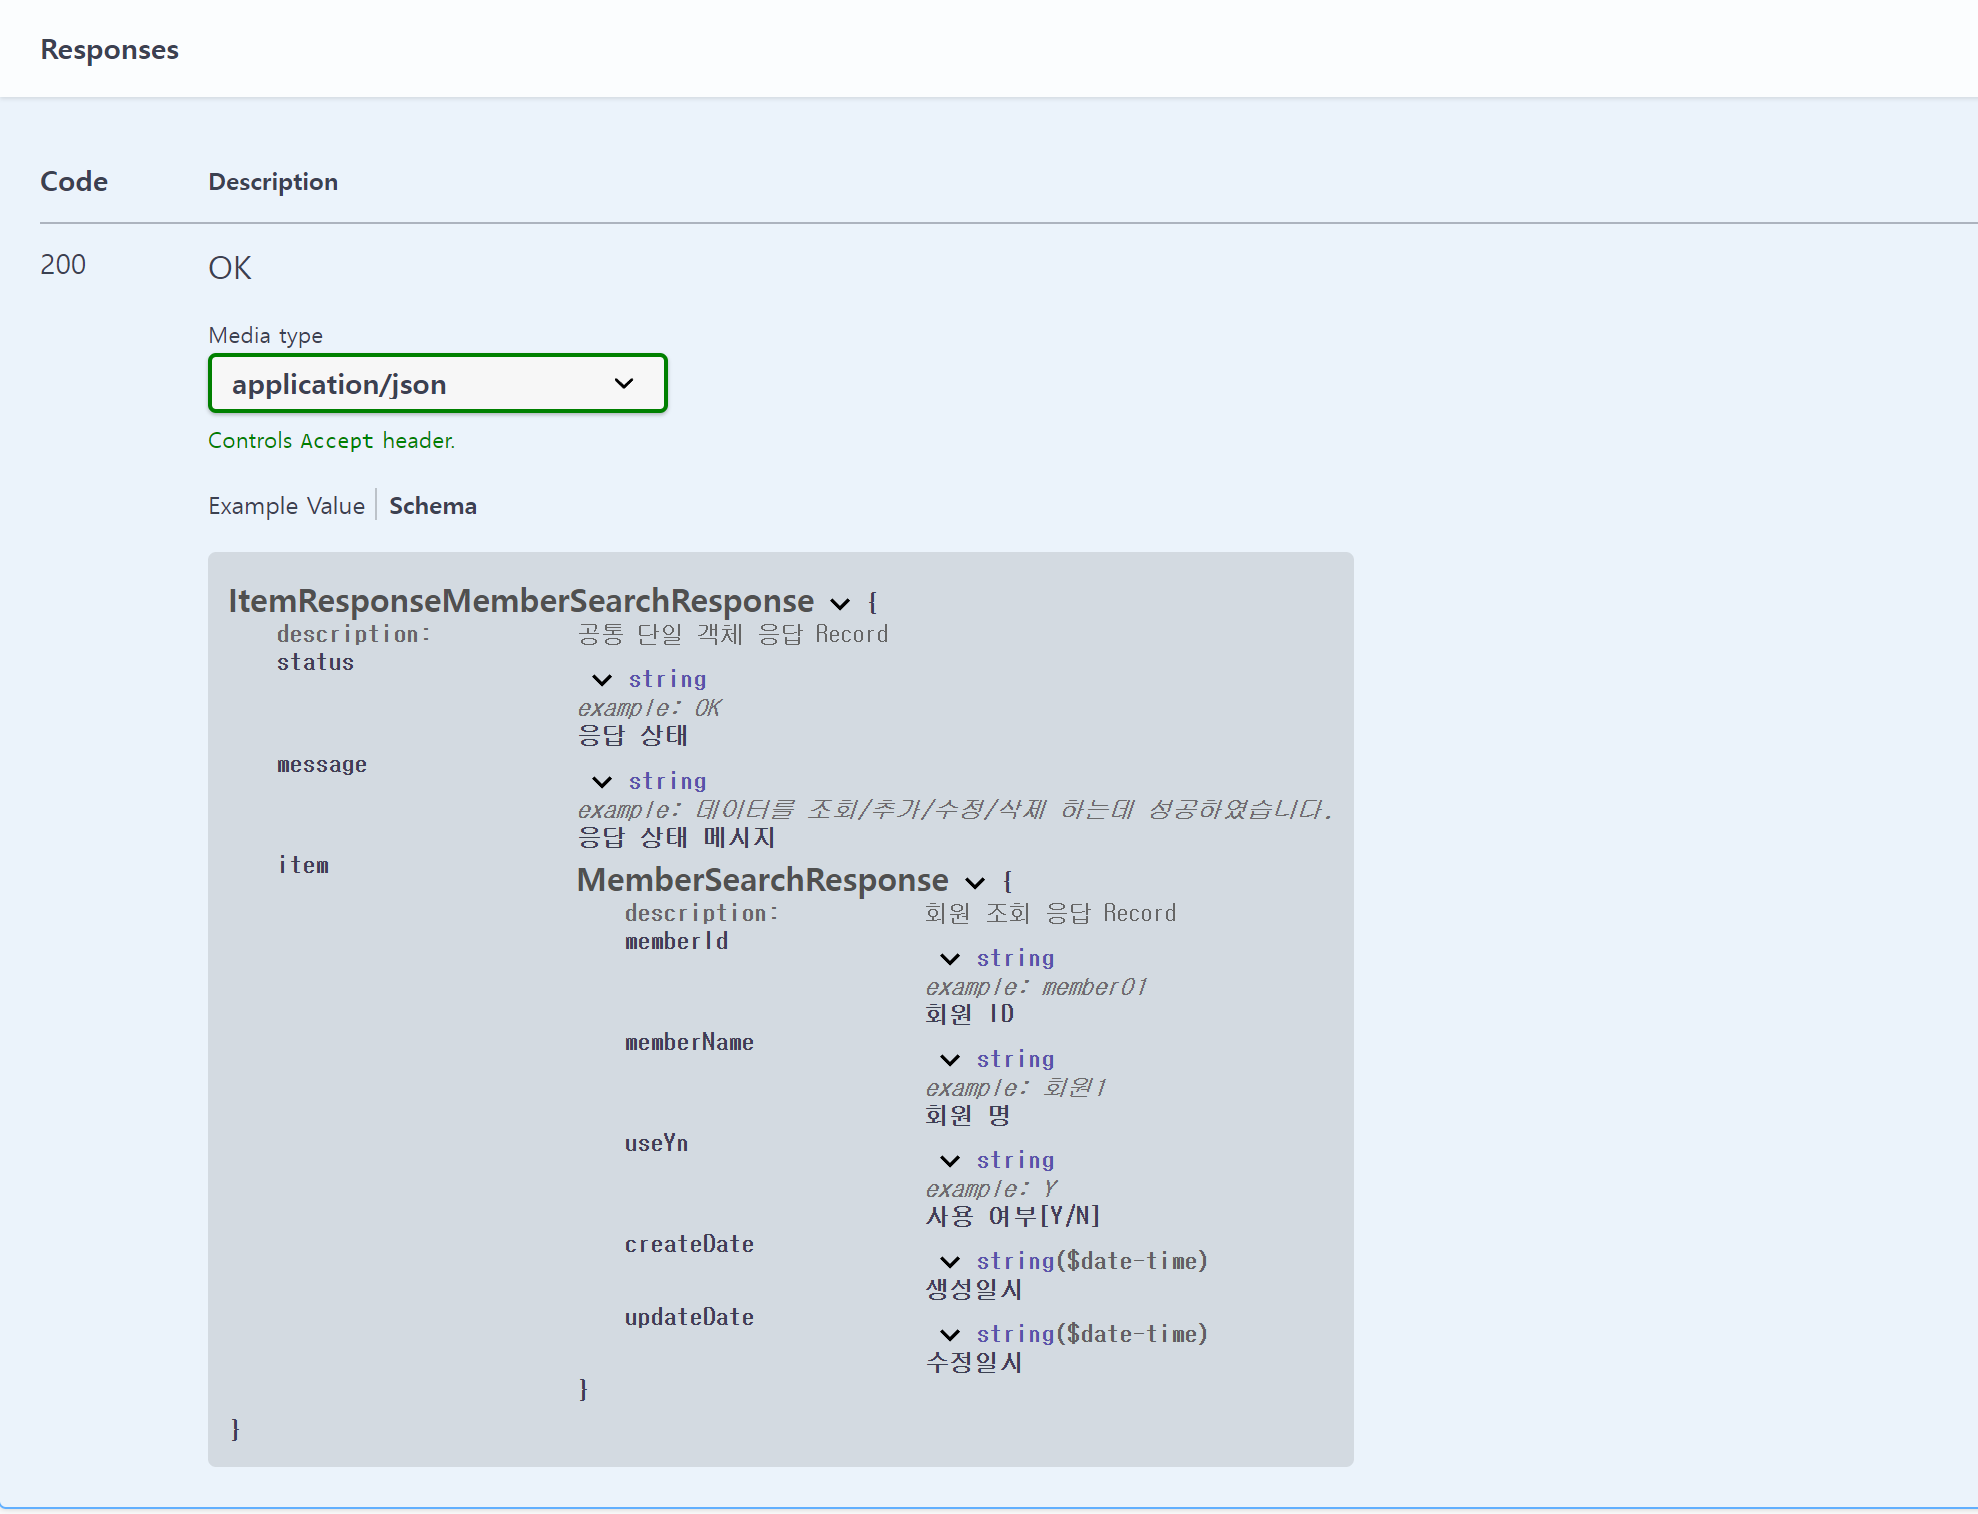Click string($date-time) label for createDate
Screen dimensions: 1978x1514
coord(1091,1262)
